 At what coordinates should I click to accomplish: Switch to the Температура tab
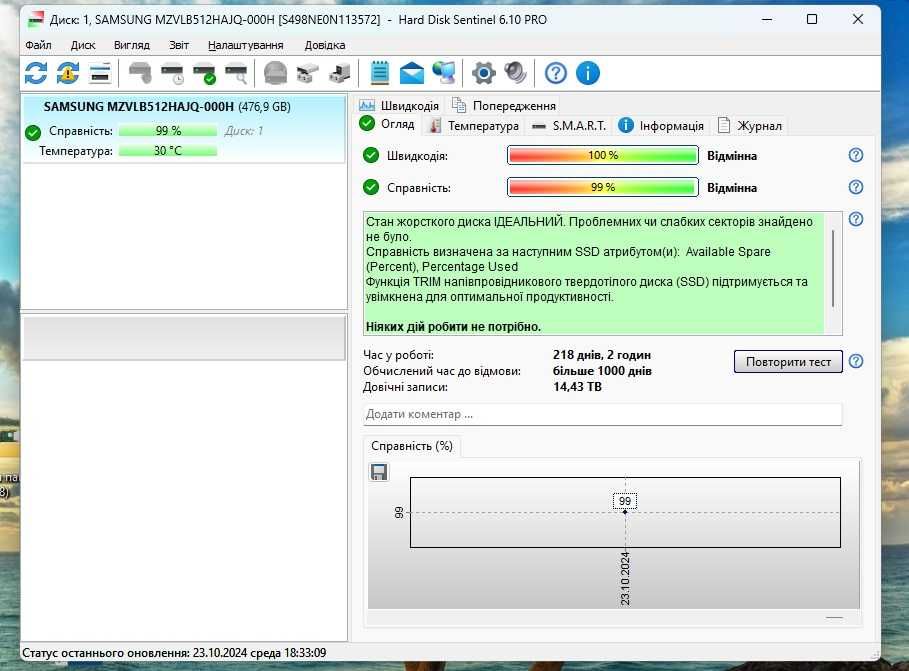(x=474, y=126)
